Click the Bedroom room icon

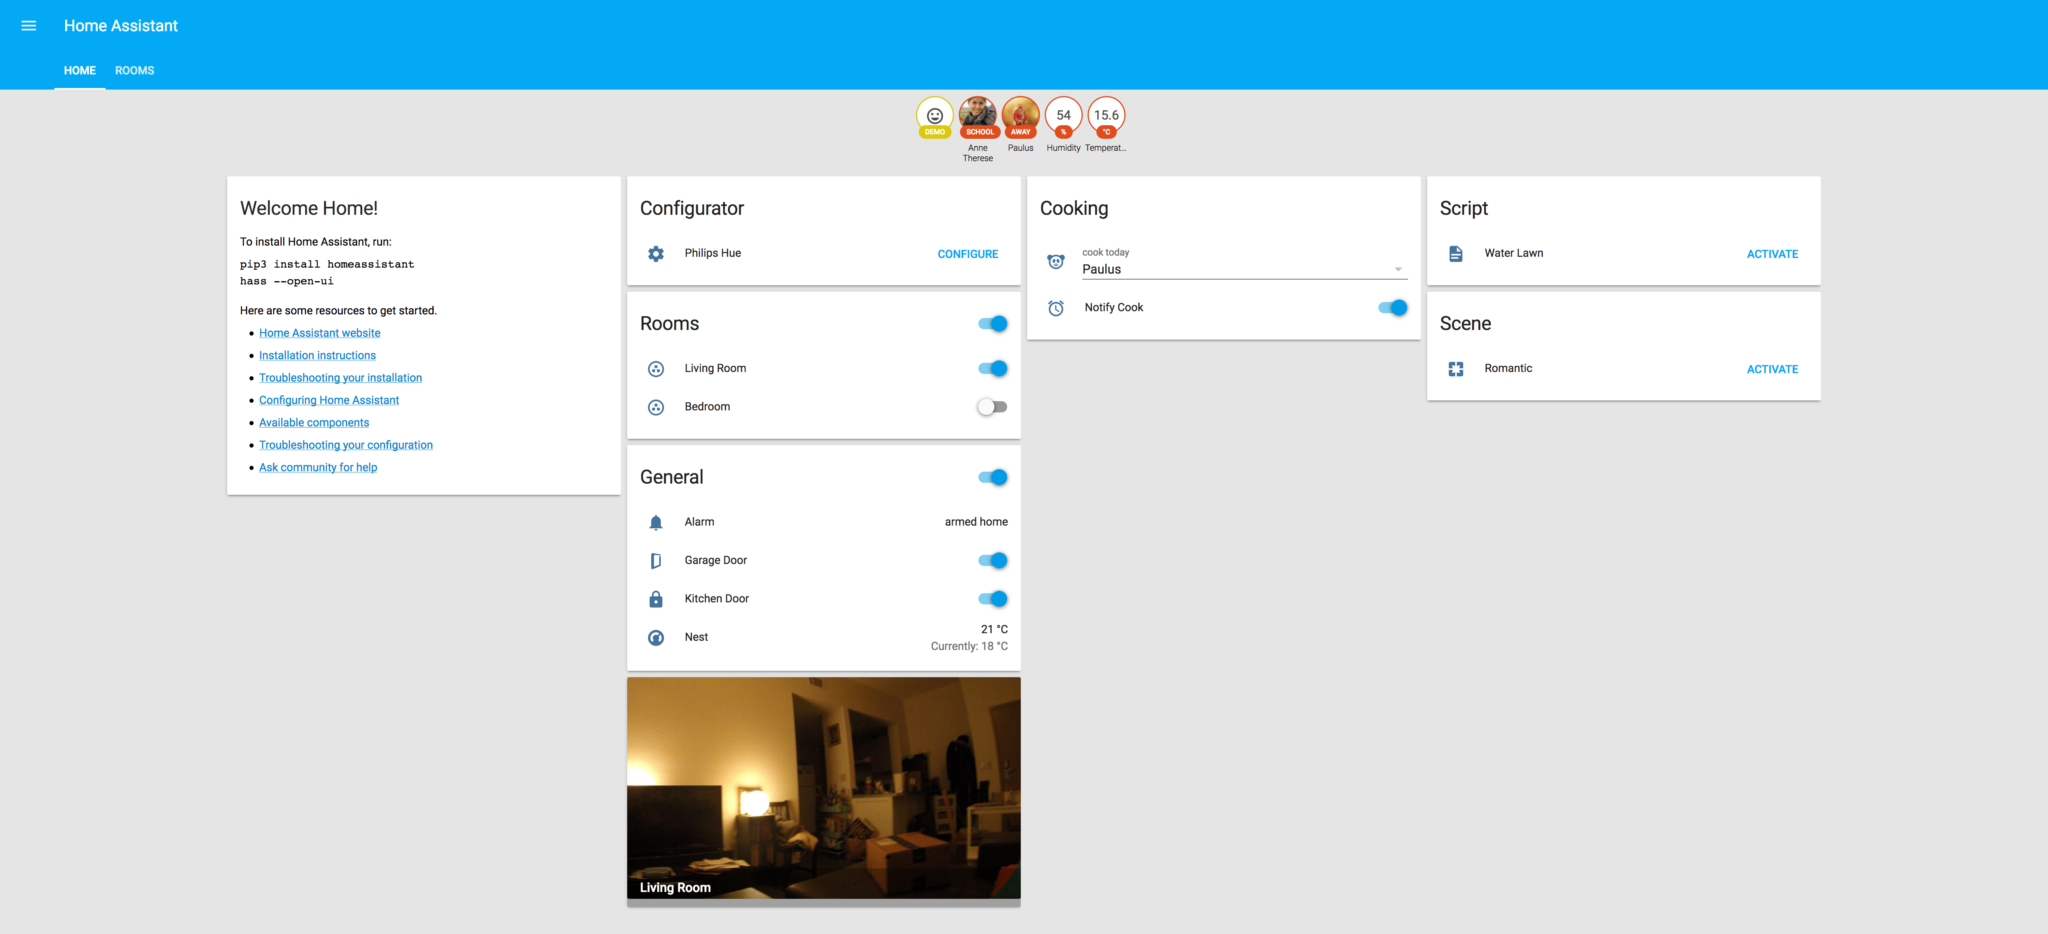[x=656, y=406]
